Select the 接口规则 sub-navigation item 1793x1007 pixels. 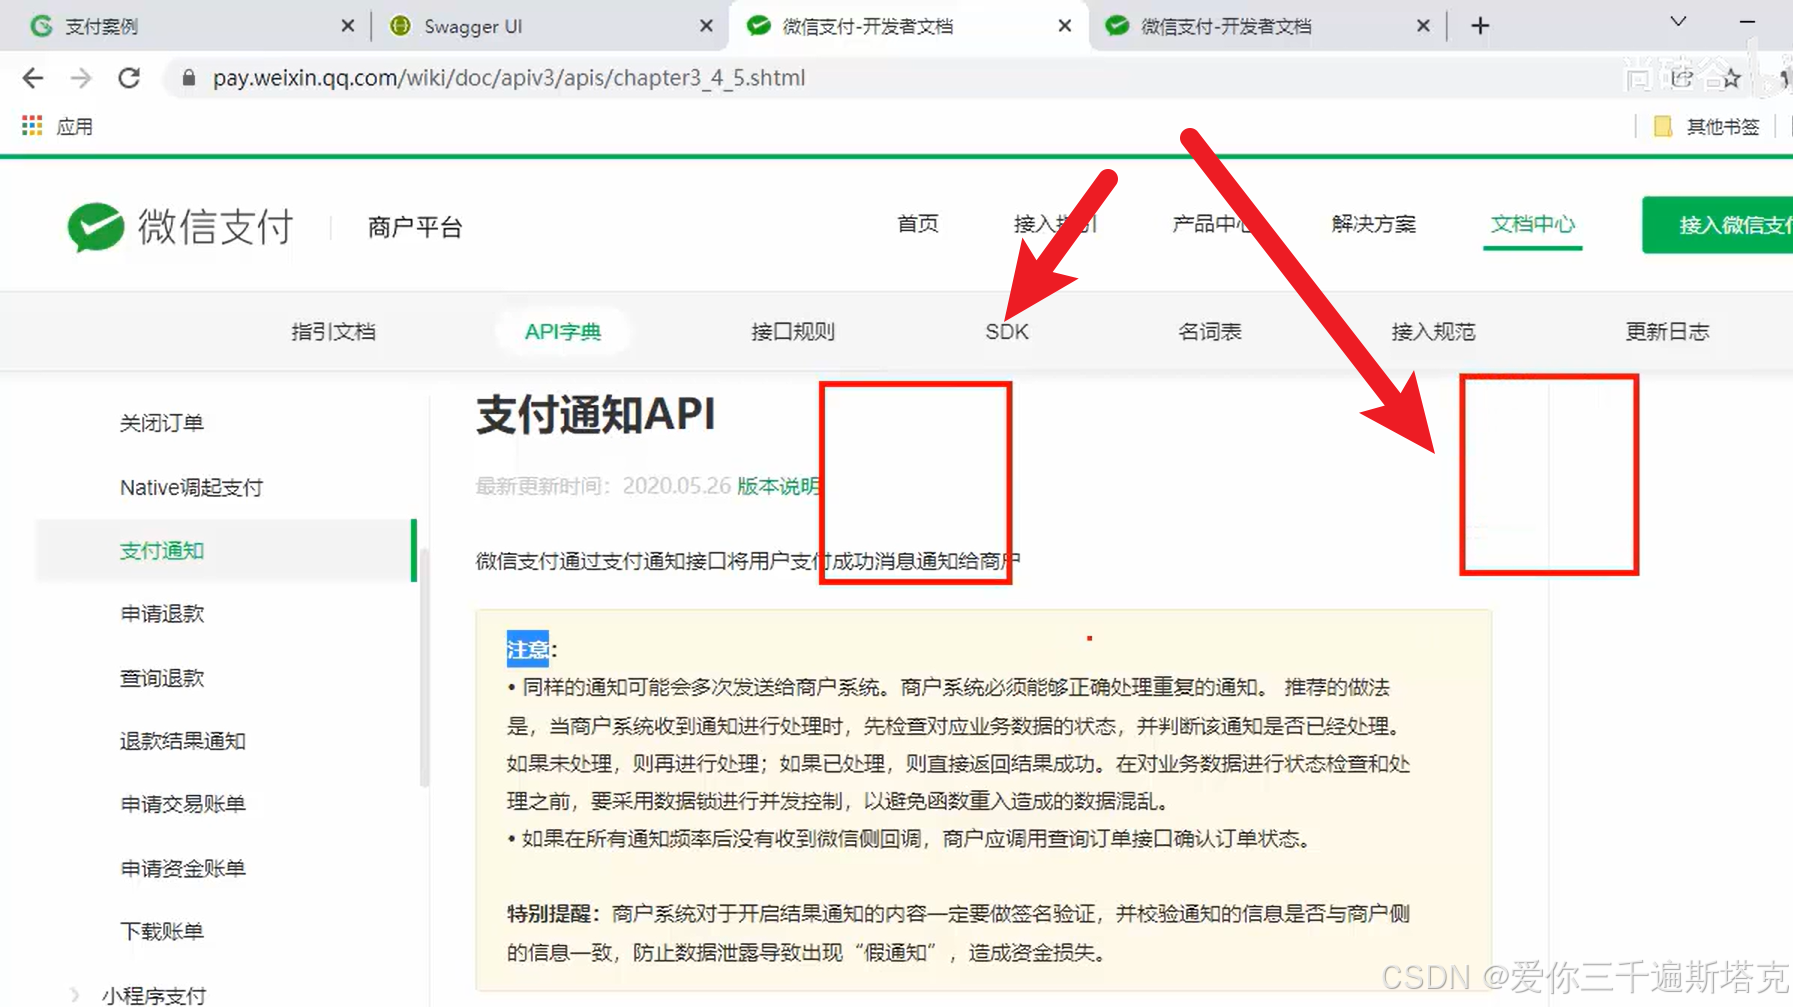(793, 332)
